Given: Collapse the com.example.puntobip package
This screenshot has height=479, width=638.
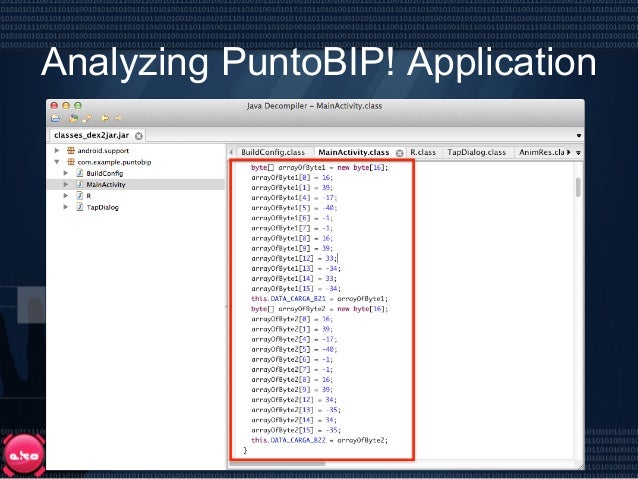Looking at the screenshot, I should (x=57, y=162).
